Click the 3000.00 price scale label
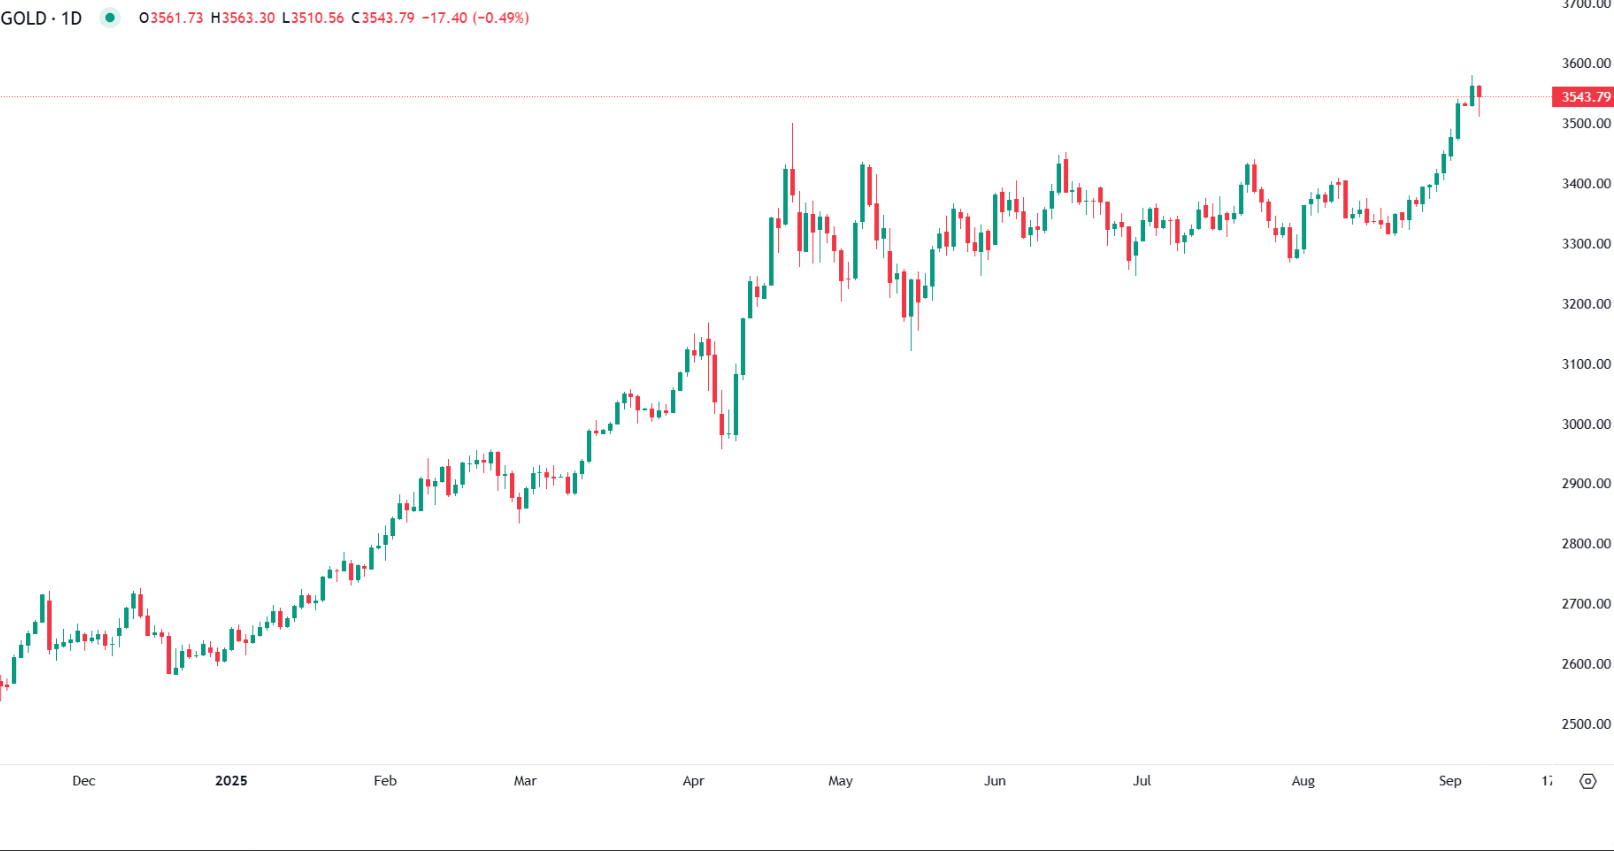Viewport: 1614px width, 851px height. [1586, 424]
